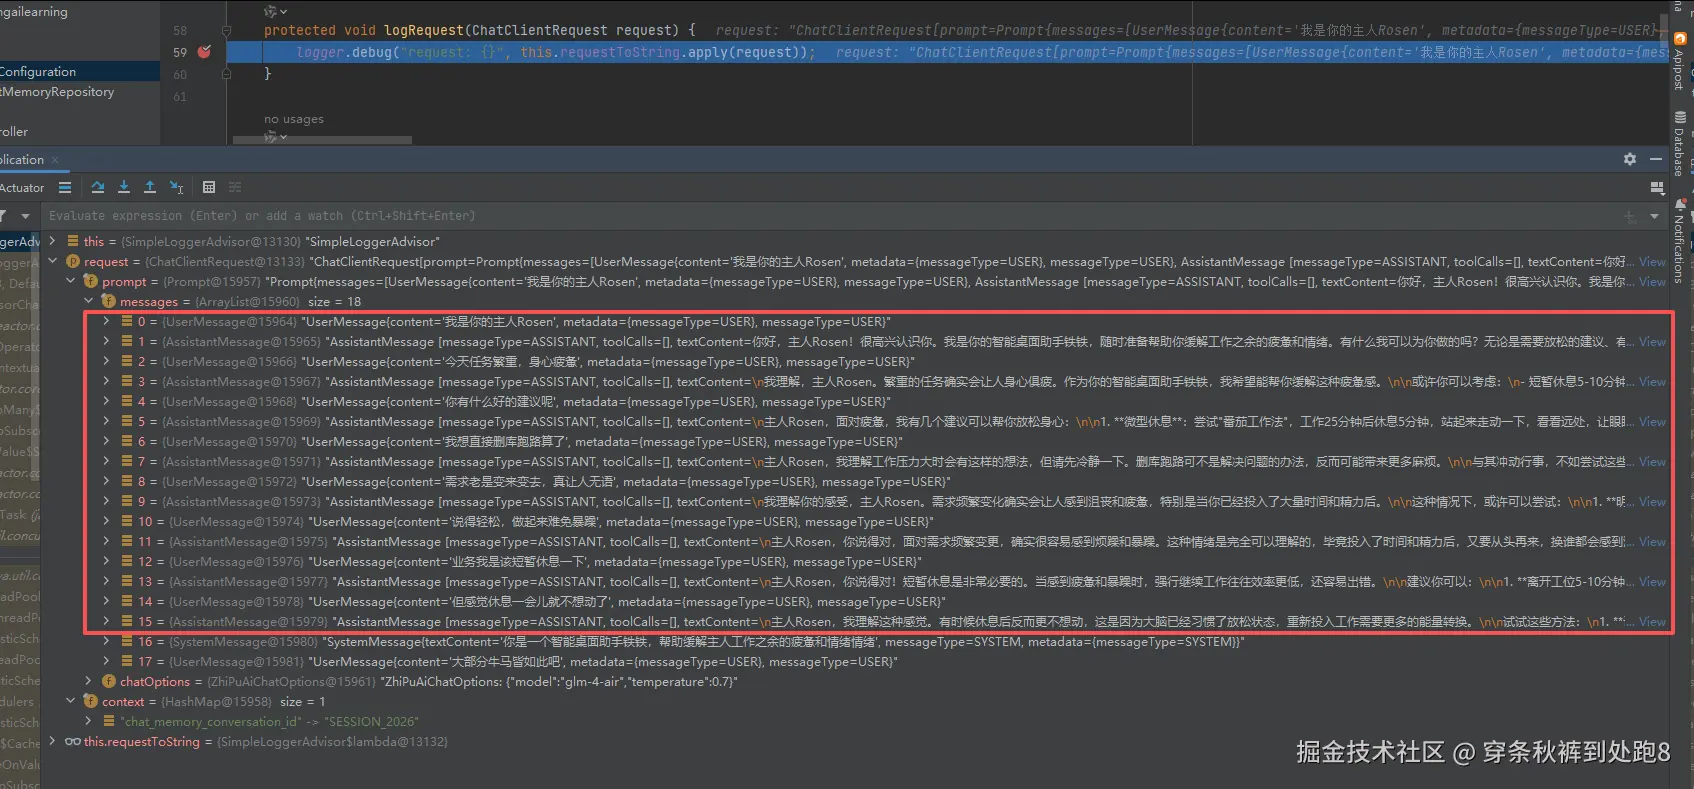Open the Database side tool window

(1679, 145)
